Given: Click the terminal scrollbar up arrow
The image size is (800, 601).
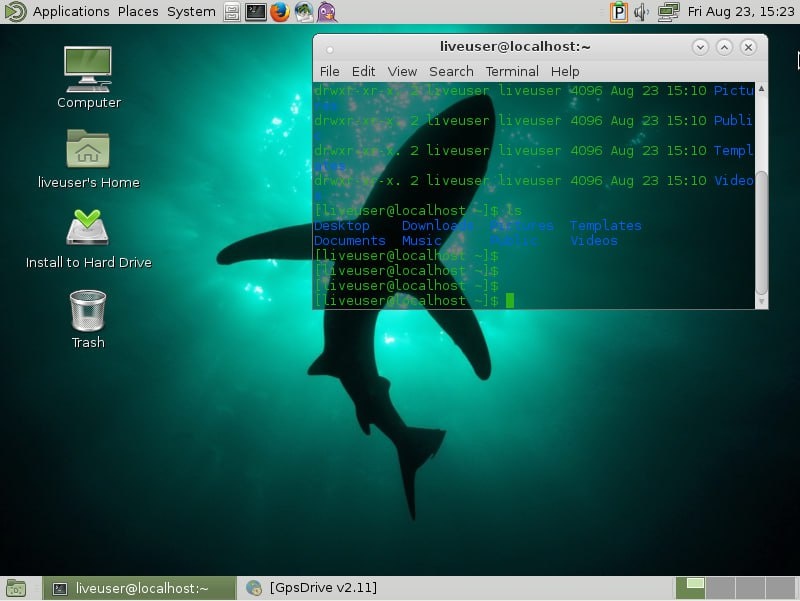Looking at the screenshot, I should 761,89.
